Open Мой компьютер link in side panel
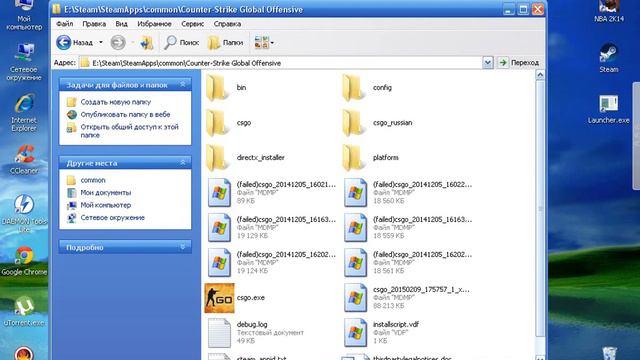 pyautogui.click(x=106, y=205)
